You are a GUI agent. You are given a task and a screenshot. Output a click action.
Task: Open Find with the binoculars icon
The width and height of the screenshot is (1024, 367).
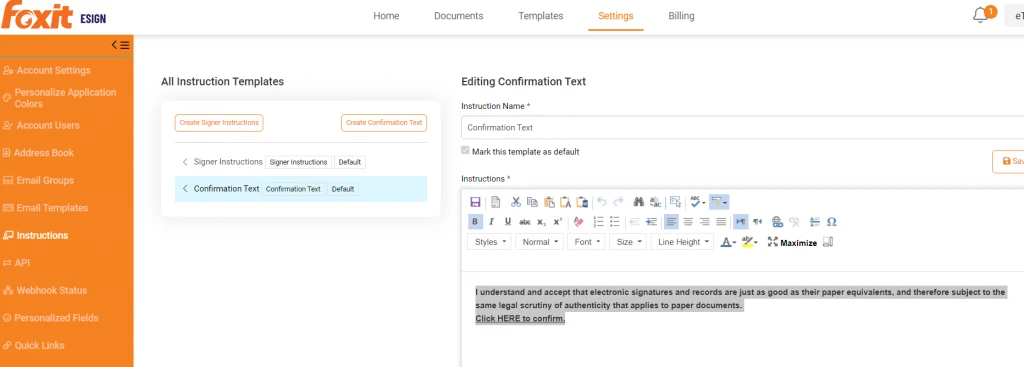639,202
